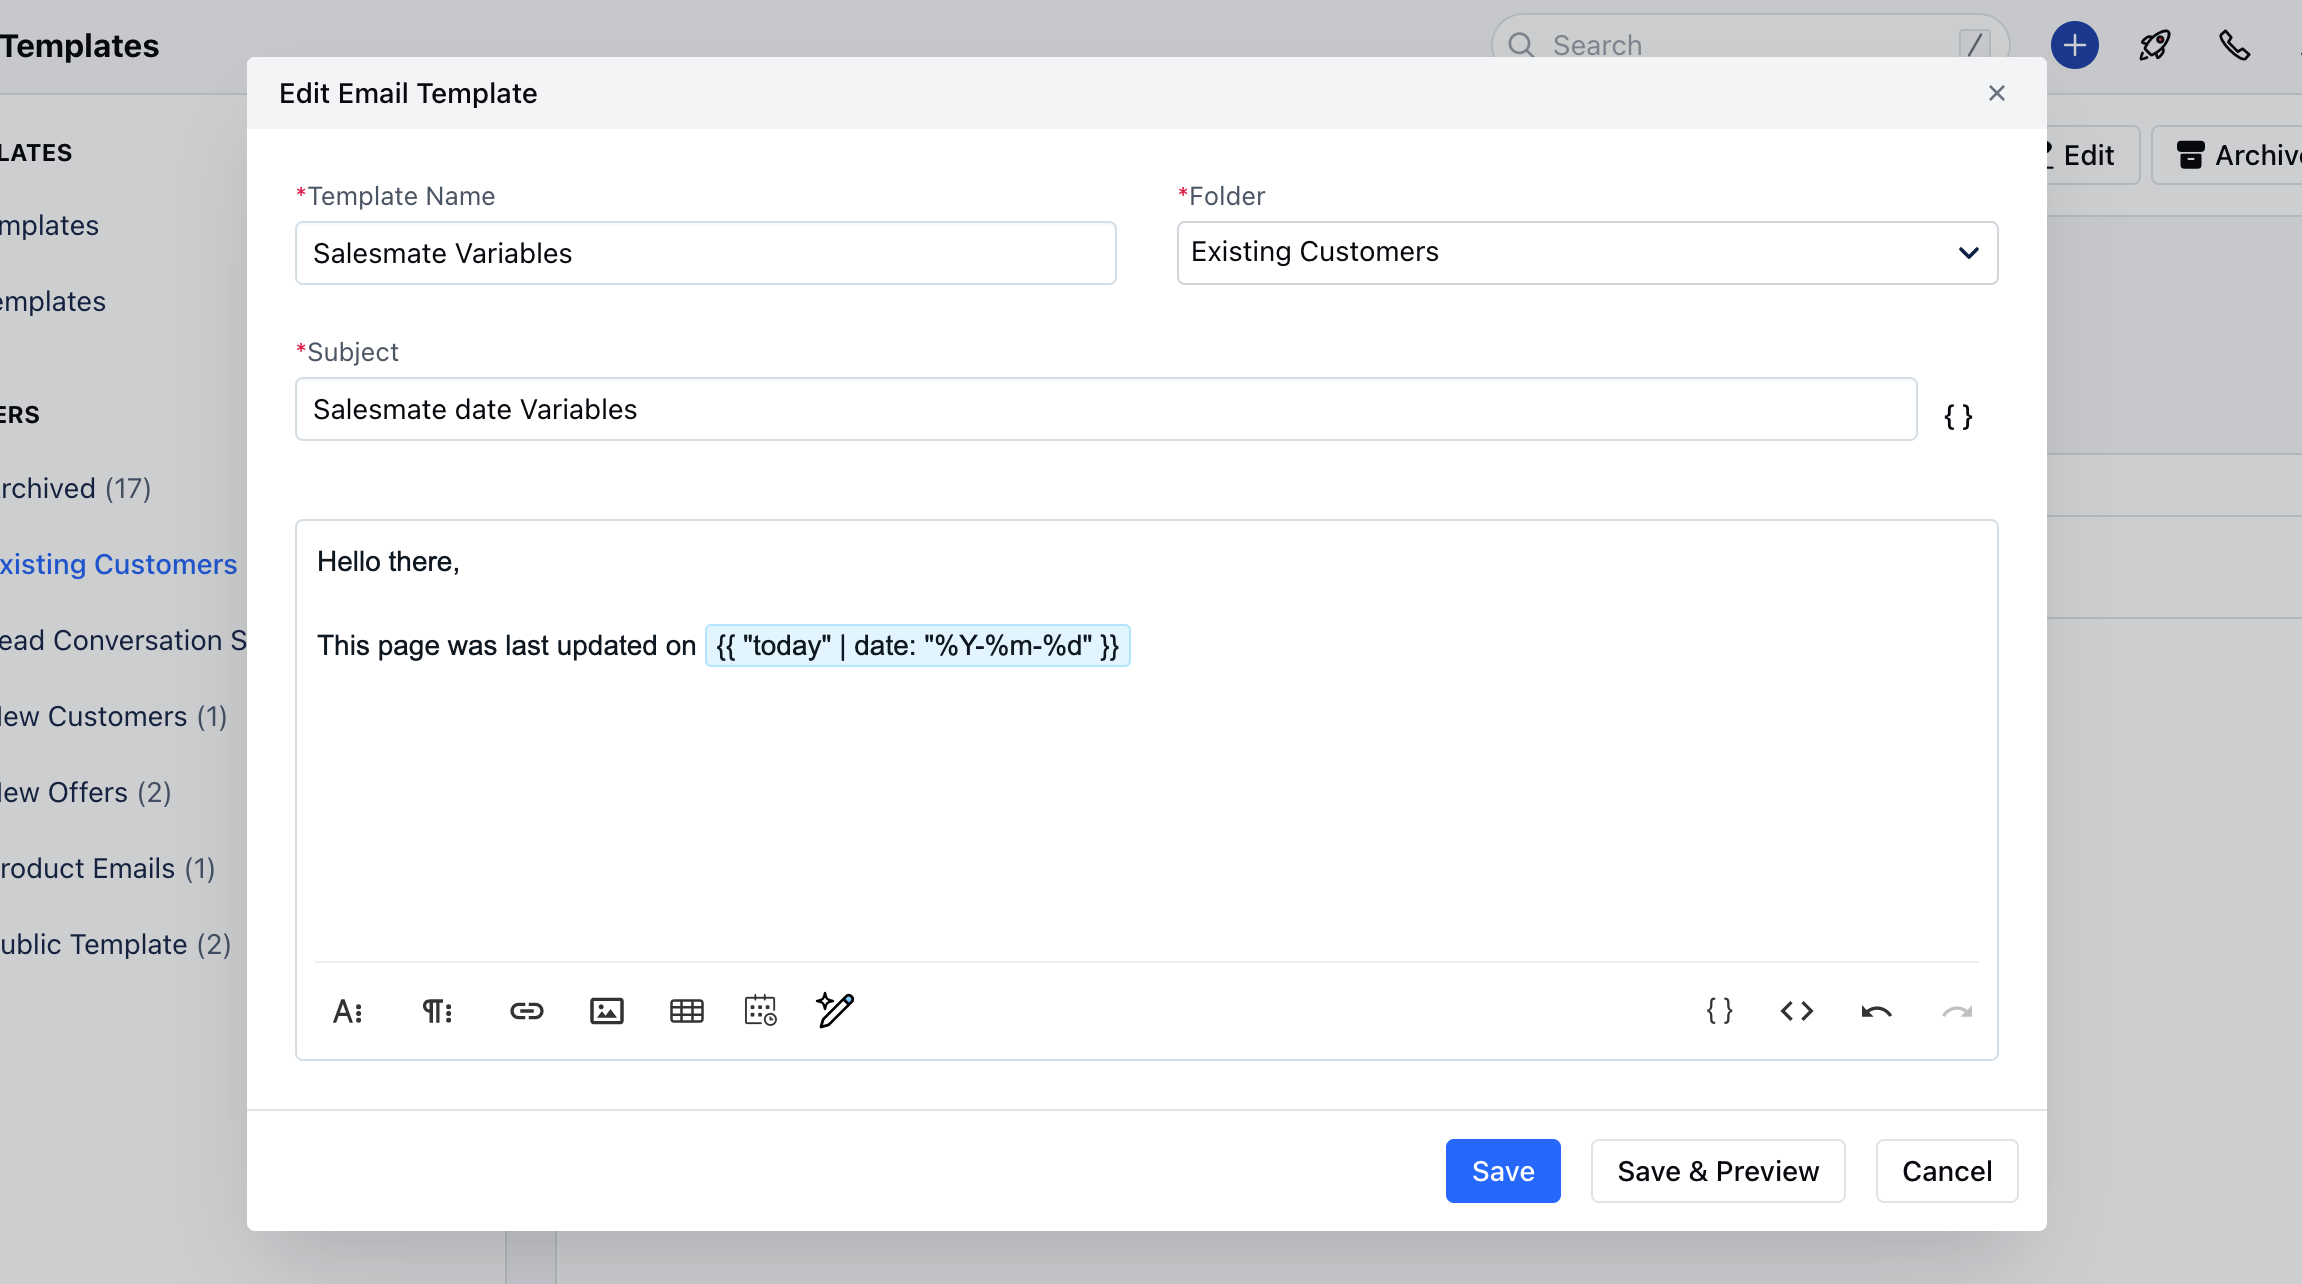2302x1284 pixels.
Task: Undo the last editor change
Action: click(1876, 1012)
